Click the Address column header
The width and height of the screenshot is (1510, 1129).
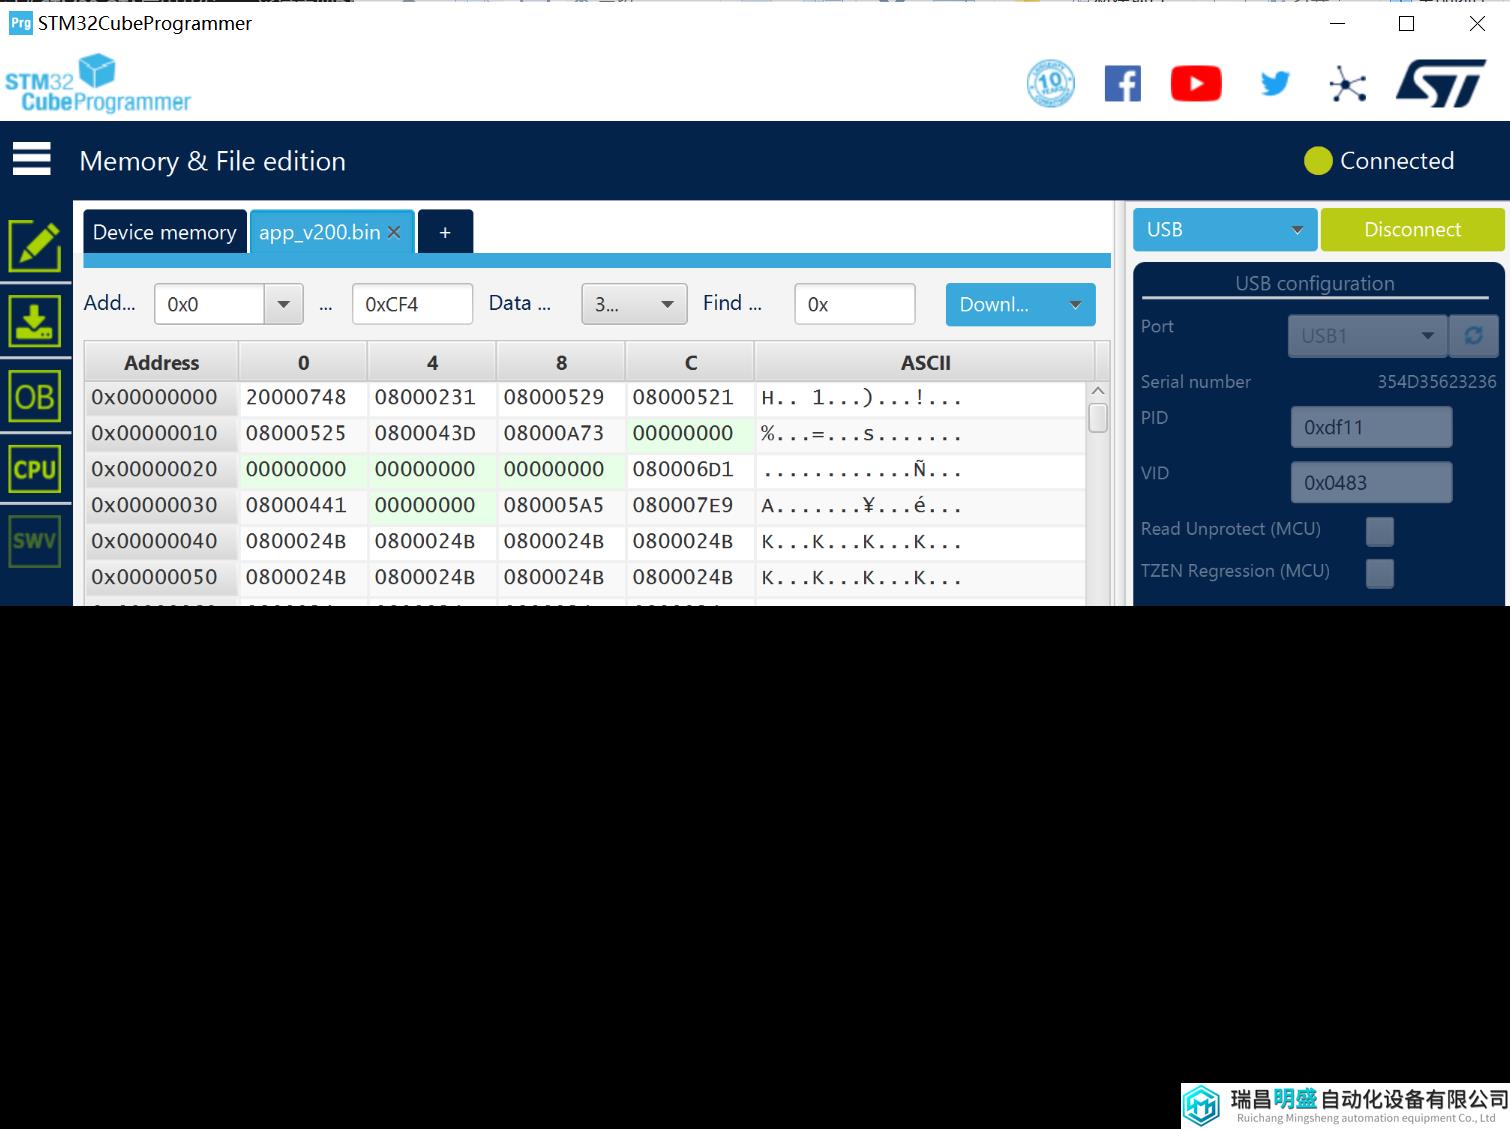pos(161,363)
